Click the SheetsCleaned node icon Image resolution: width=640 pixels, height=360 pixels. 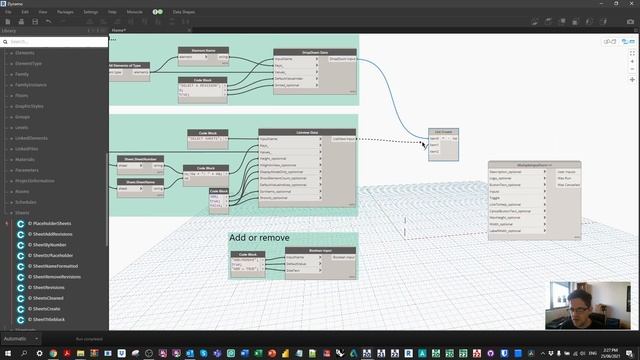click(x=20, y=298)
